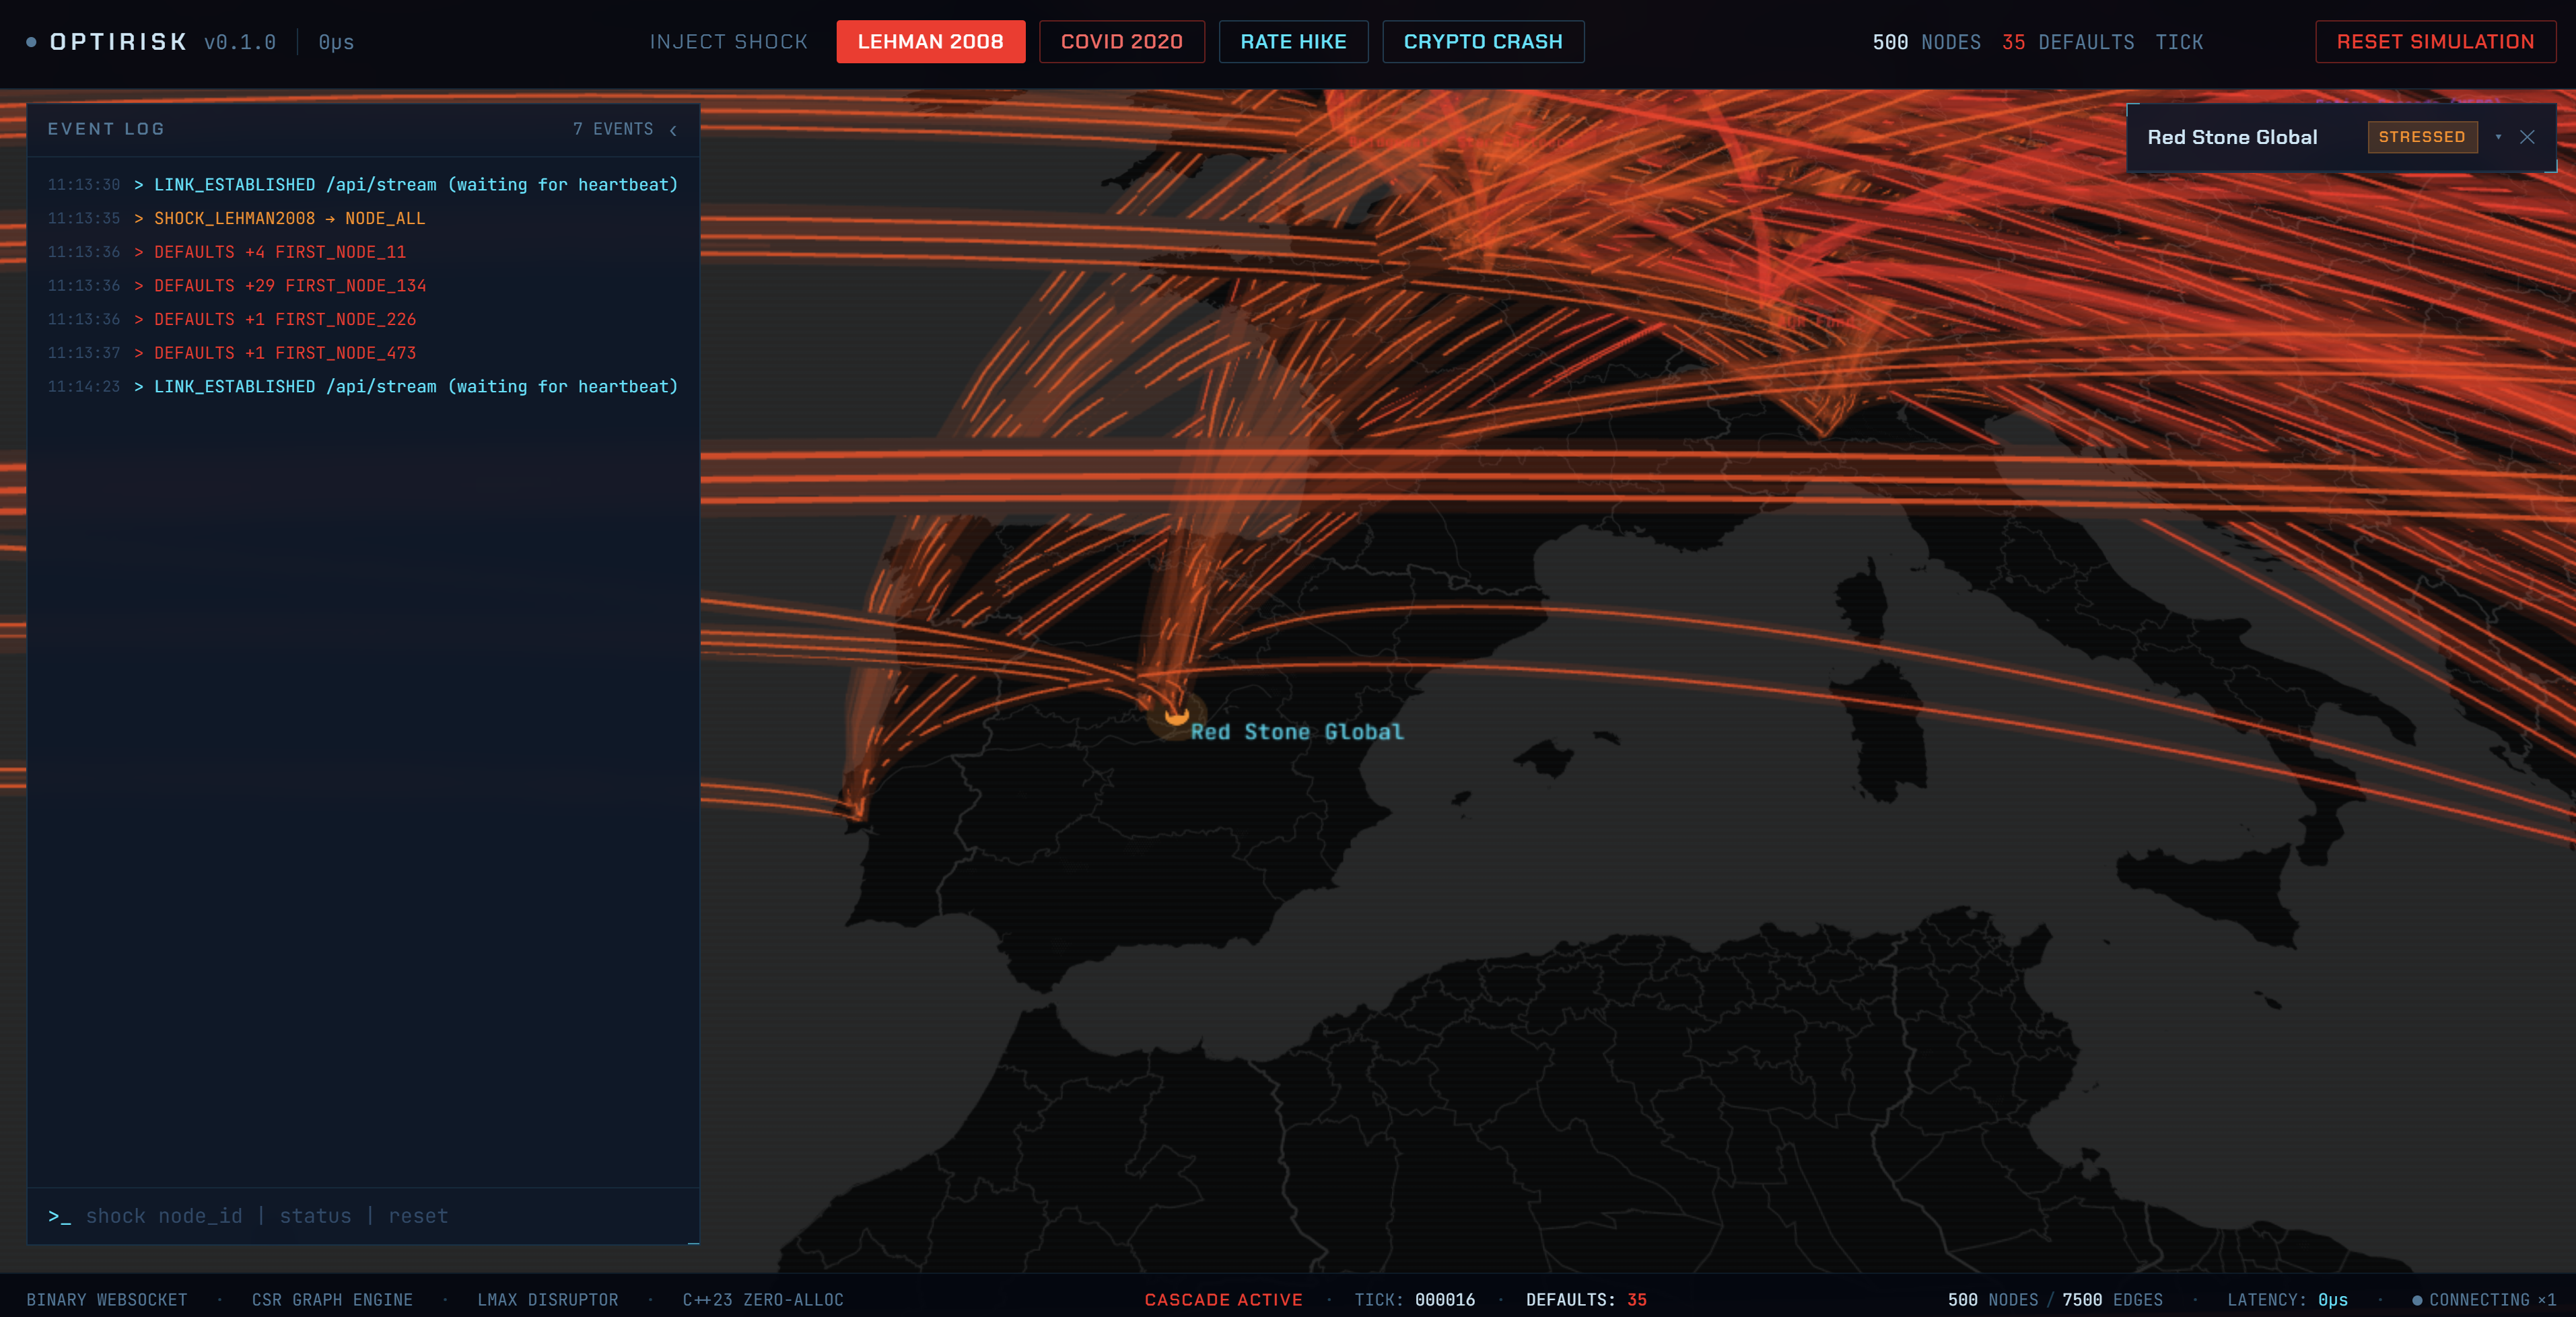Select the DEFAULTS +29 FIRST_NODE_134 entry
Viewport: 2576px width, 1317px height.
pyautogui.click(x=289, y=286)
